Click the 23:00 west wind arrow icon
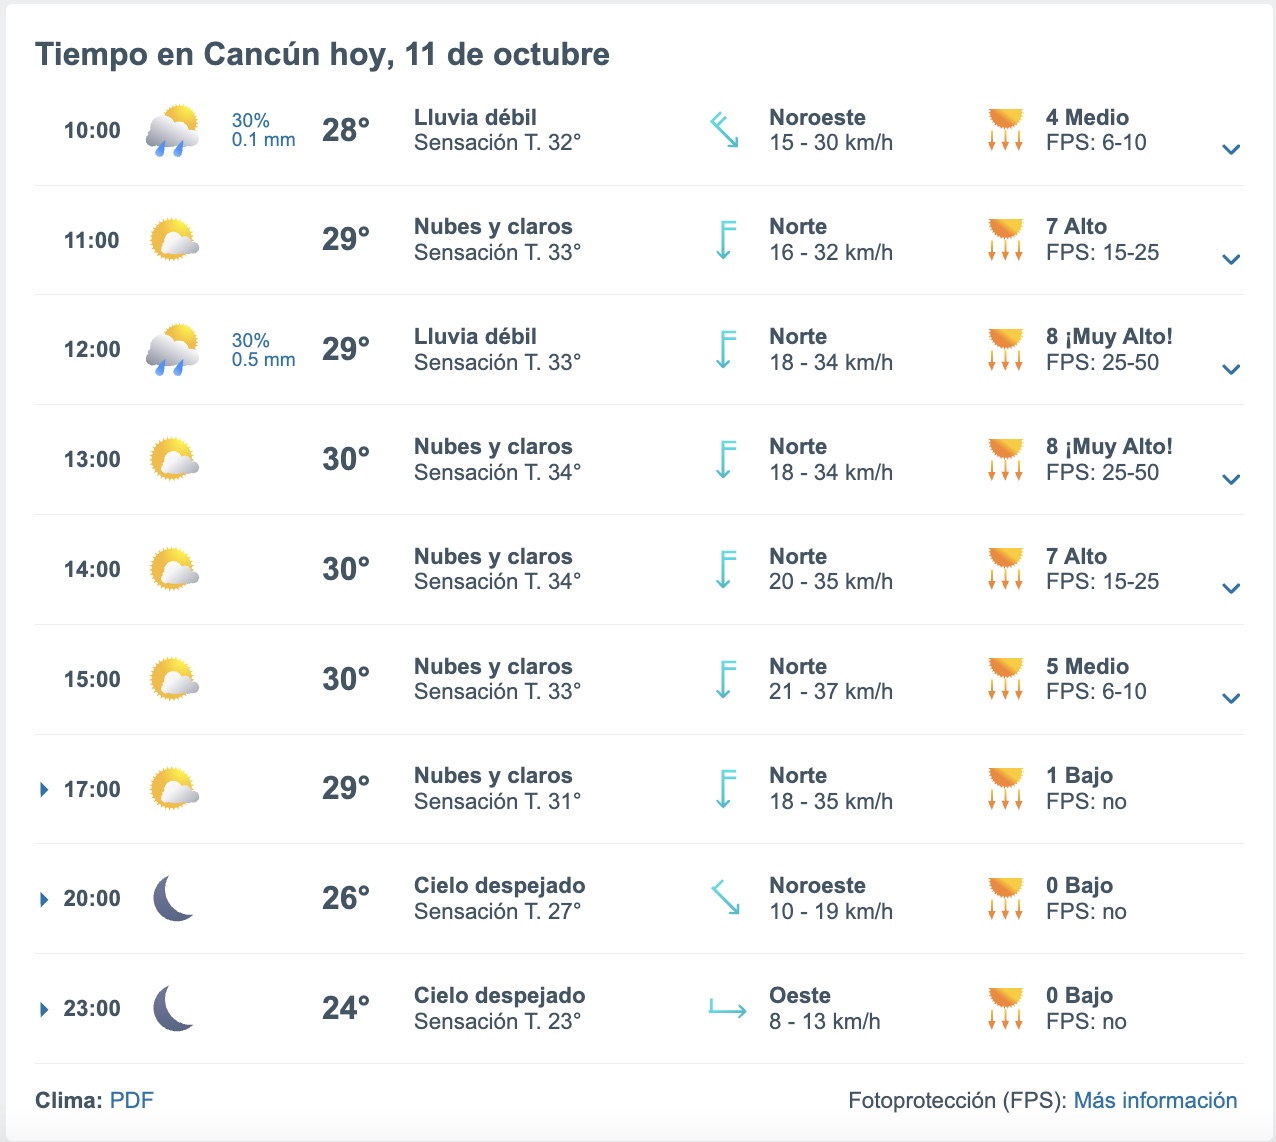The image size is (1276, 1142). pyautogui.click(x=727, y=1009)
